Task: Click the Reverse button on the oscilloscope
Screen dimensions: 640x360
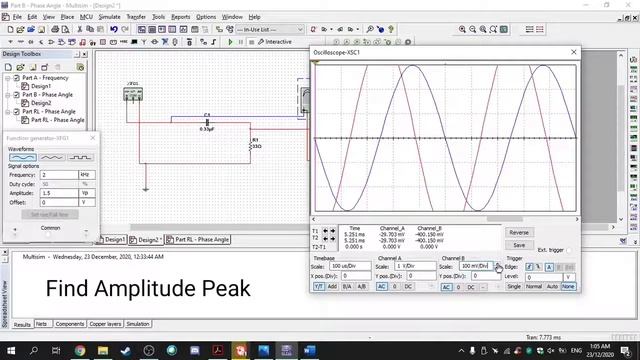Action: pos(519,233)
